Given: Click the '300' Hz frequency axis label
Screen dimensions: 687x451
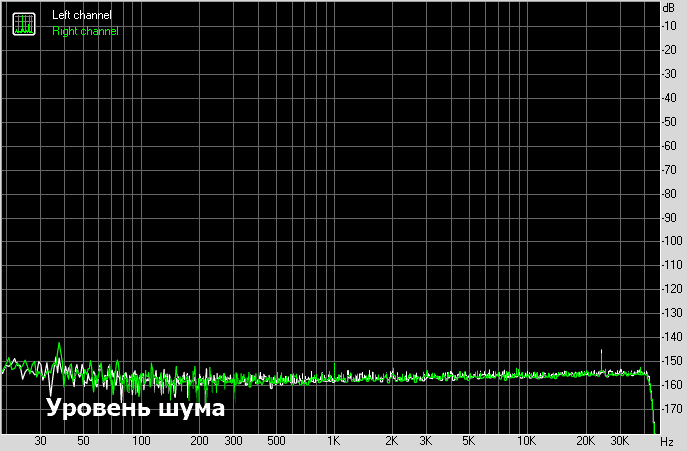Looking at the screenshot, I should tap(234, 441).
